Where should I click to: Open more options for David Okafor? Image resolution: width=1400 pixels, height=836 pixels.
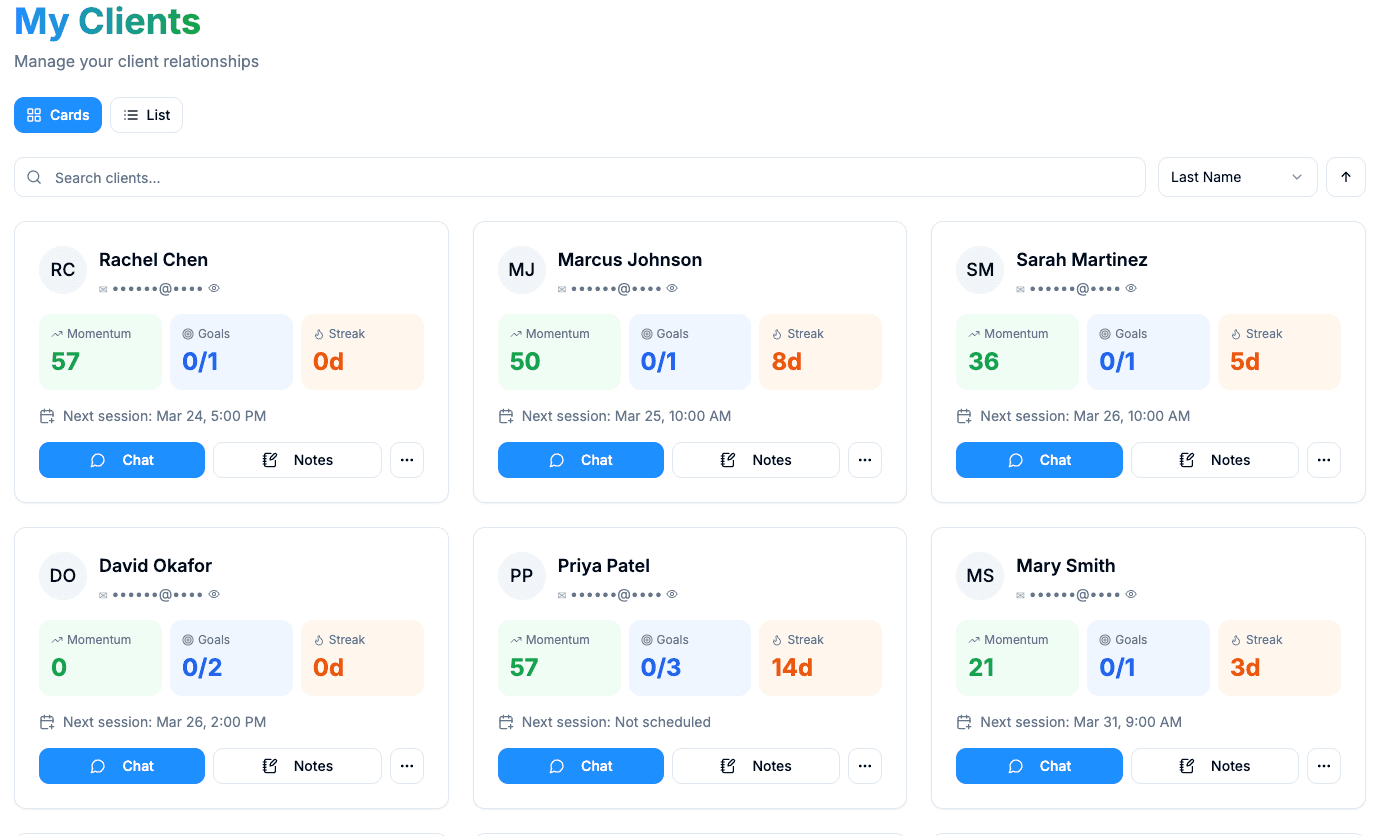[407, 766]
